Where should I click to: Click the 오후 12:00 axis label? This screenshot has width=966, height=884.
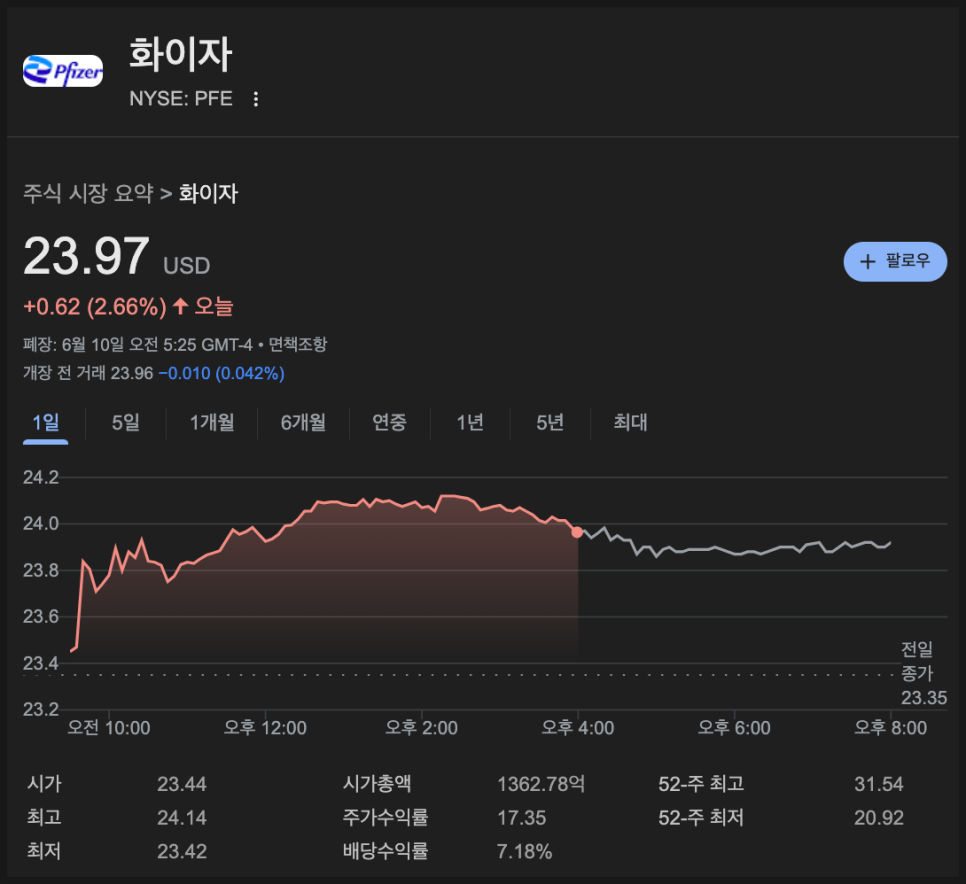coord(265,728)
